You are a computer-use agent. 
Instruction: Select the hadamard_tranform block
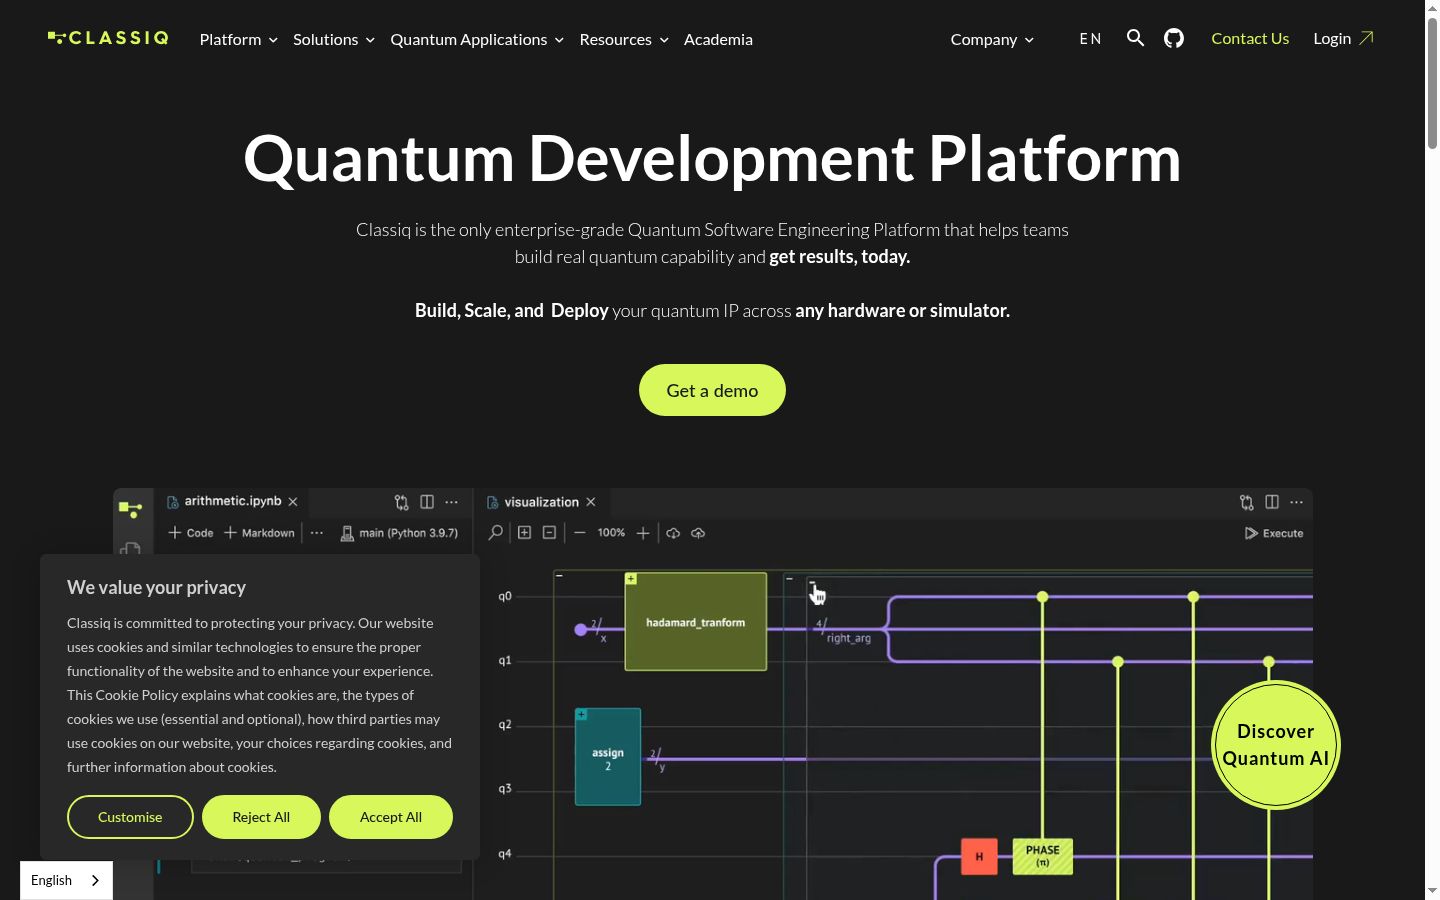pyautogui.click(x=696, y=621)
